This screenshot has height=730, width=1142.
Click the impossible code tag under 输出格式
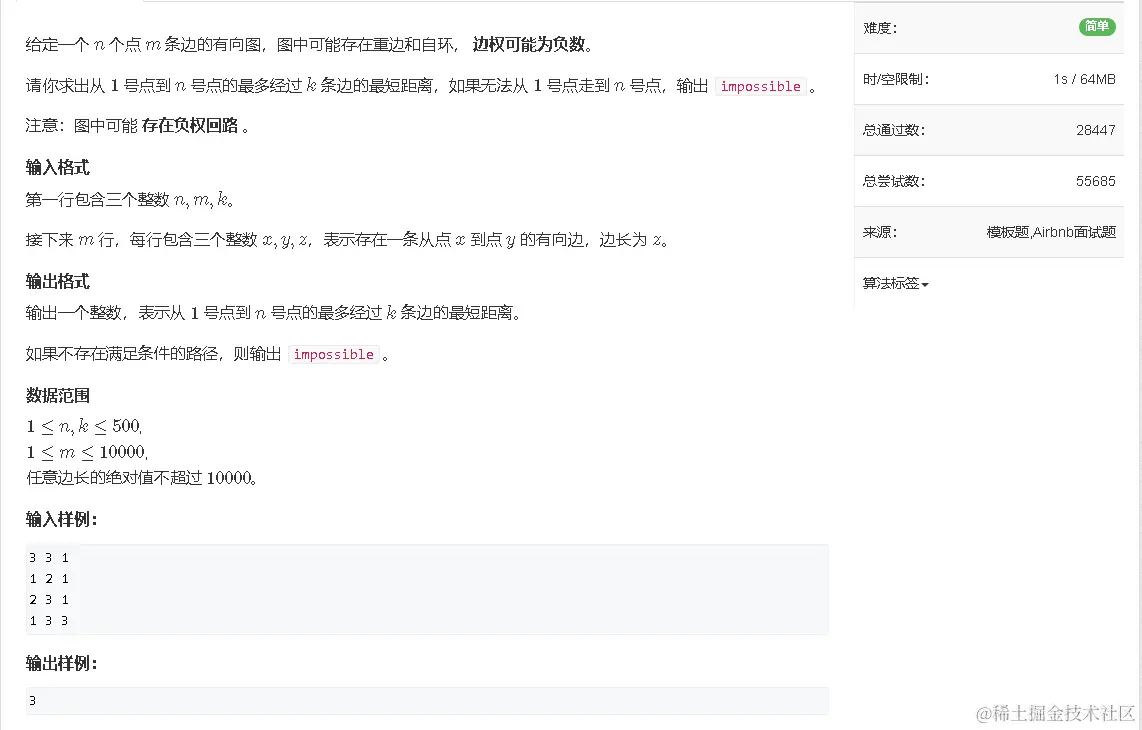(334, 355)
